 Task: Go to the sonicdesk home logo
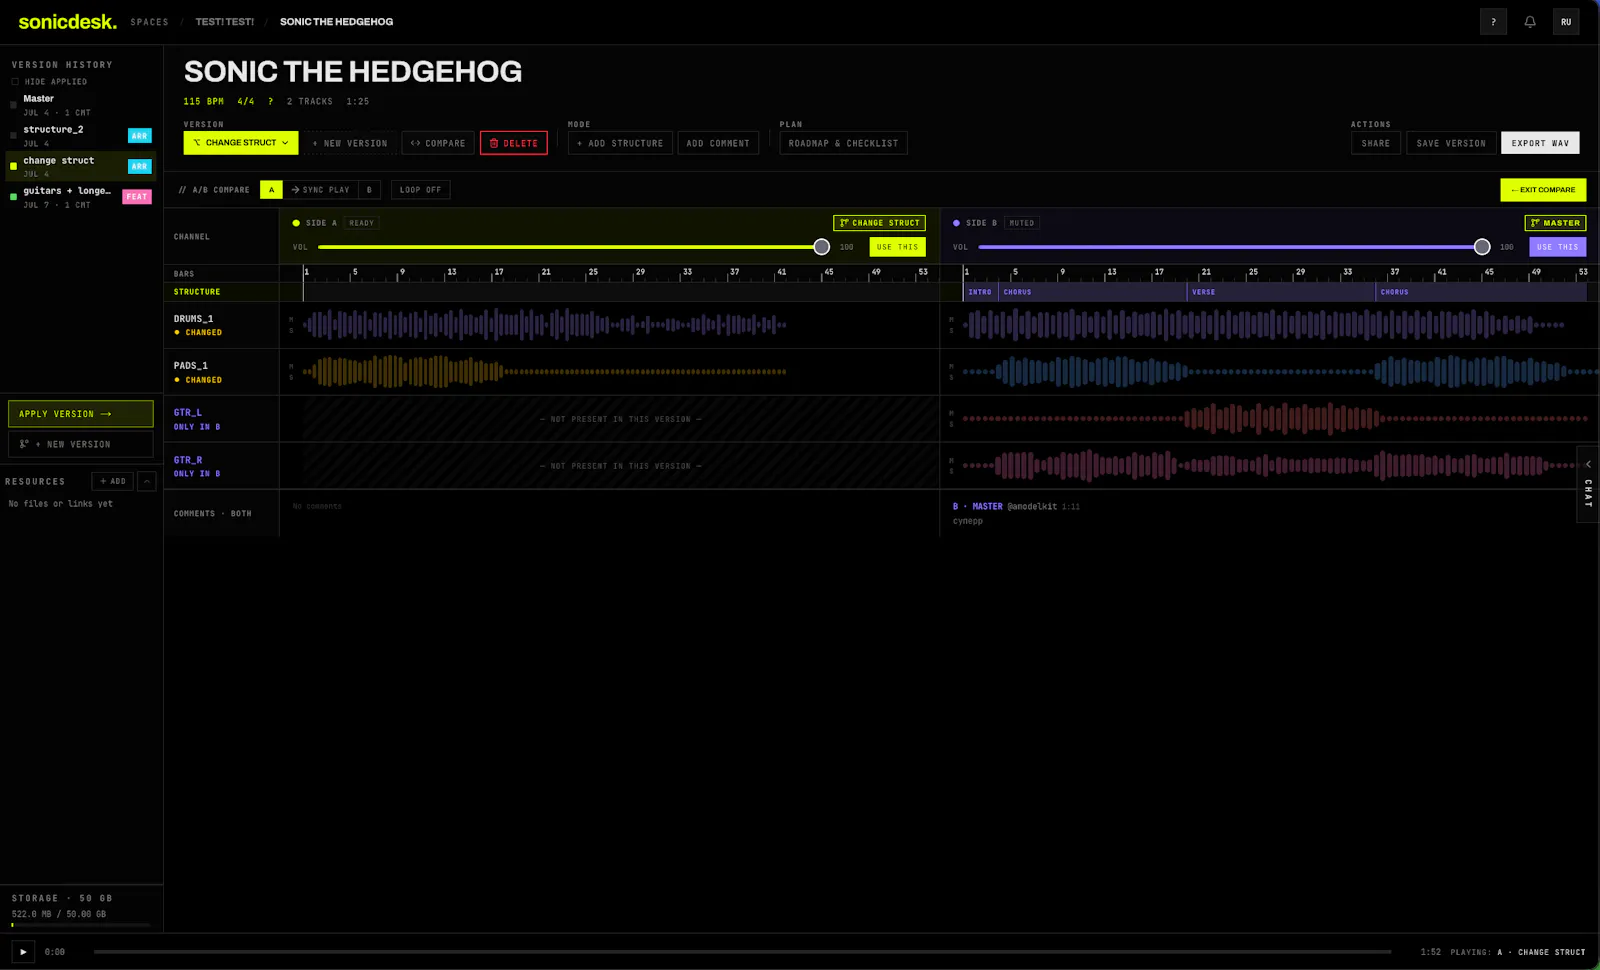tap(67, 21)
